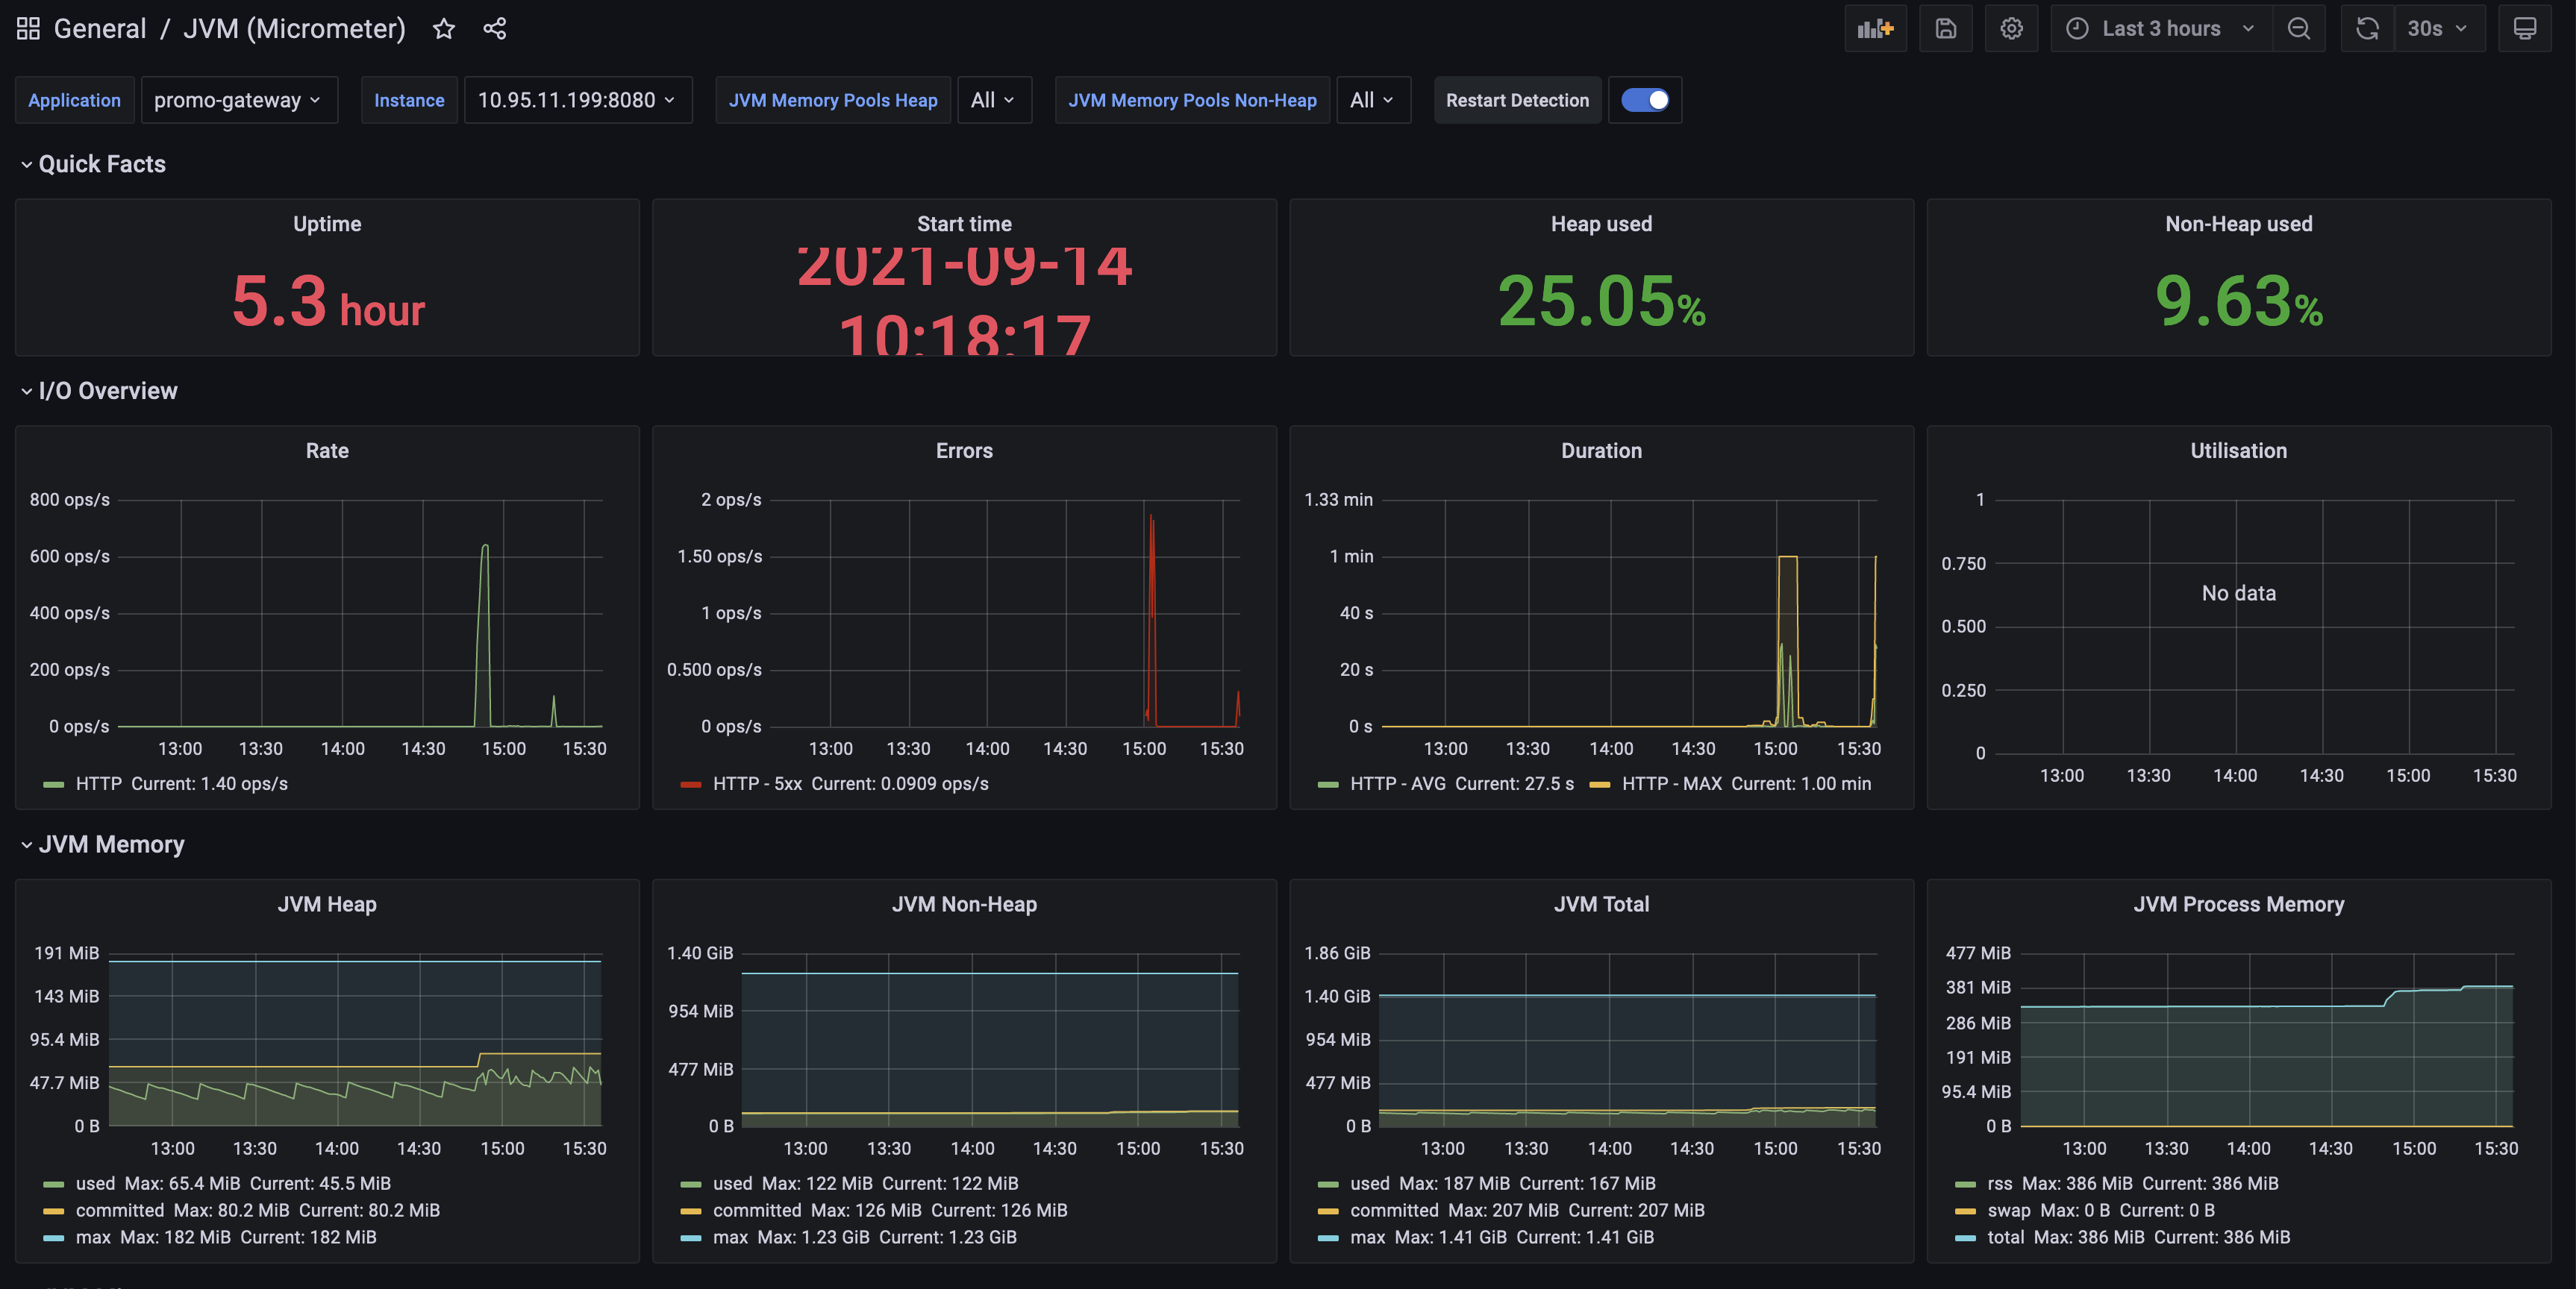Open the Errors panel title menu
Screen dimensions: 2576x1289
(x=964, y=451)
